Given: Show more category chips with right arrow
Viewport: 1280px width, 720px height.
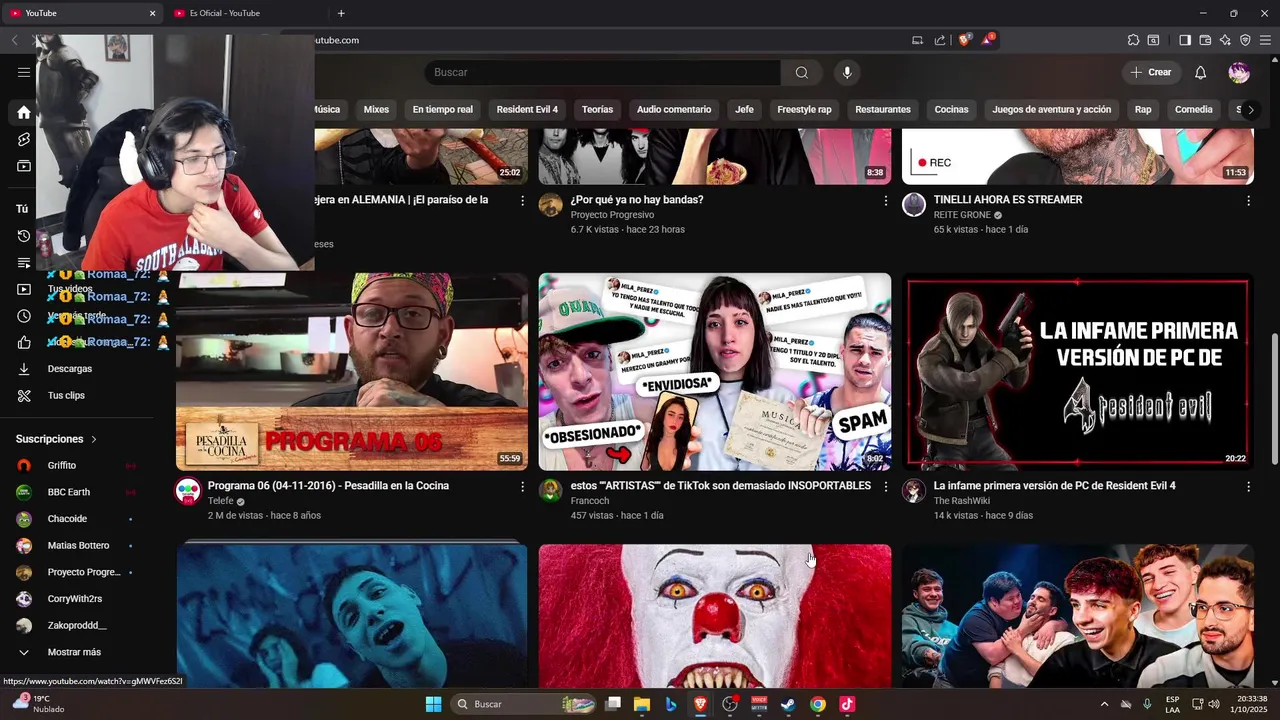Looking at the screenshot, I should pyautogui.click(x=1250, y=110).
